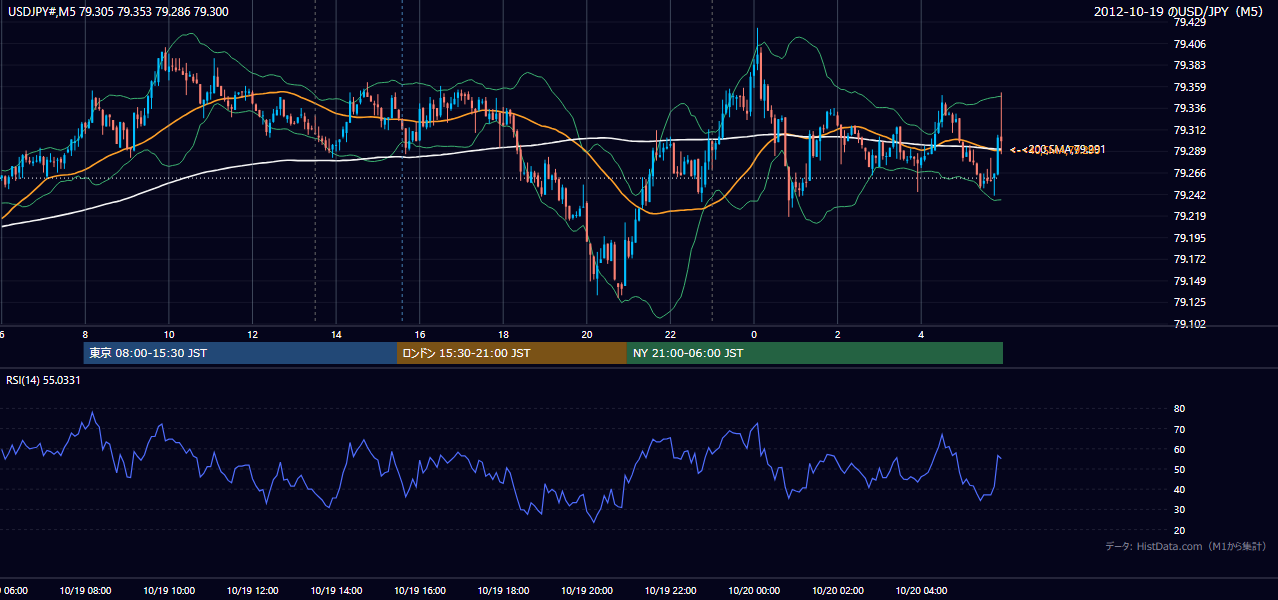Click the 79.219 price axis label
1278x600 pixels.
pos(1189,216)
